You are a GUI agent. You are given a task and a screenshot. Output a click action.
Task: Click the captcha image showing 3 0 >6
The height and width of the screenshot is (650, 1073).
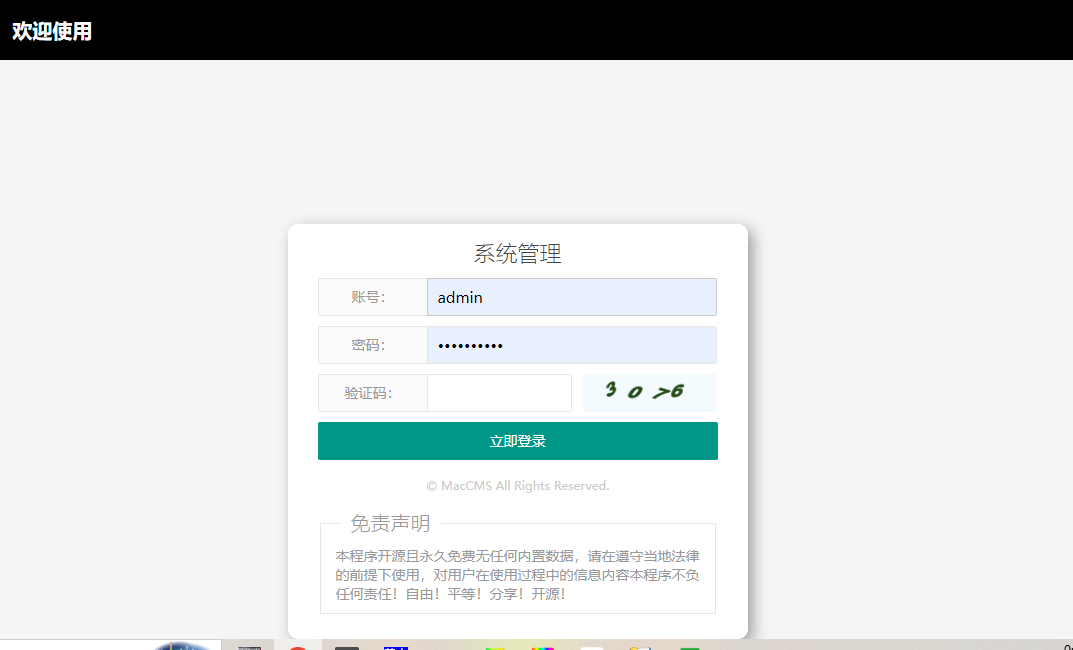coord(649,392)
